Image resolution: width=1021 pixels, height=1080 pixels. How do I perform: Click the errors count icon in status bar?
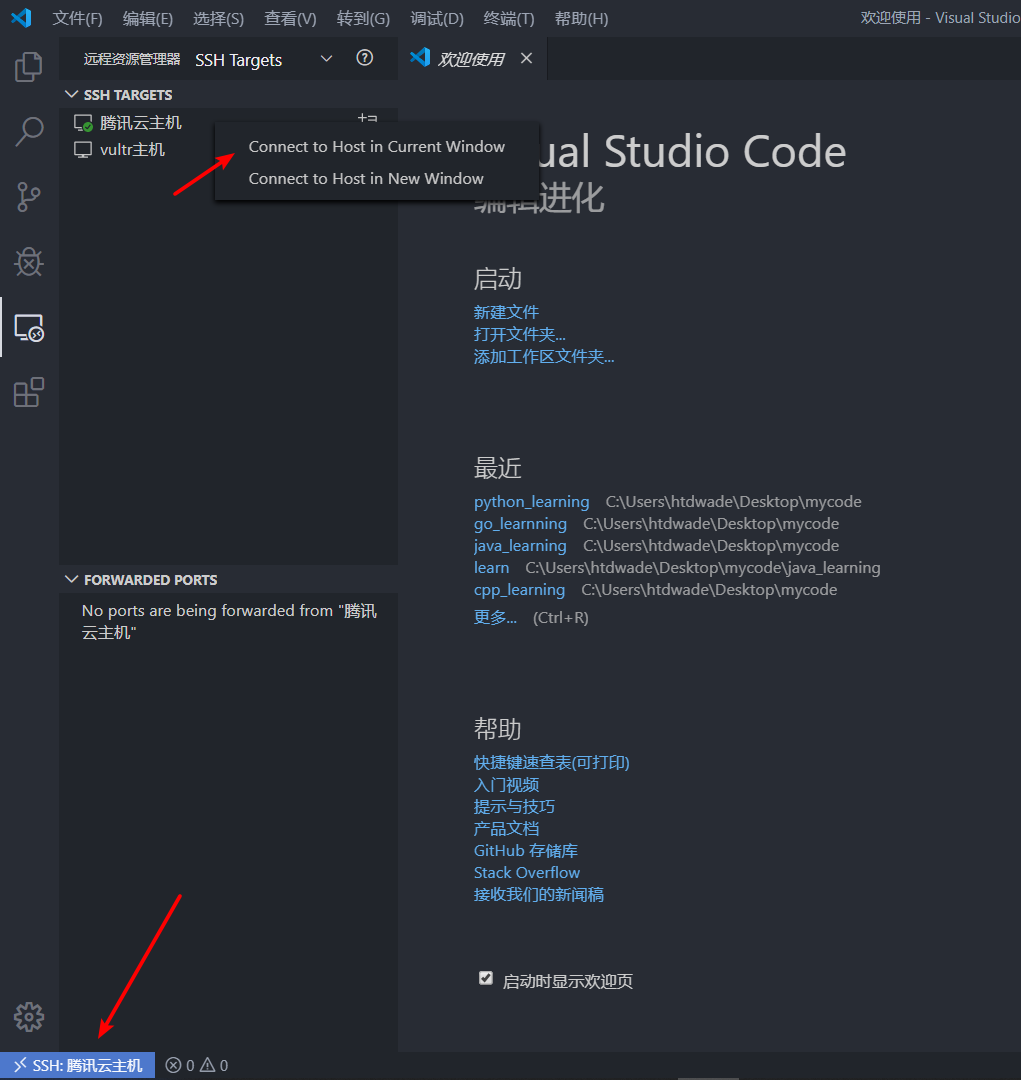tap(174, 1066)
